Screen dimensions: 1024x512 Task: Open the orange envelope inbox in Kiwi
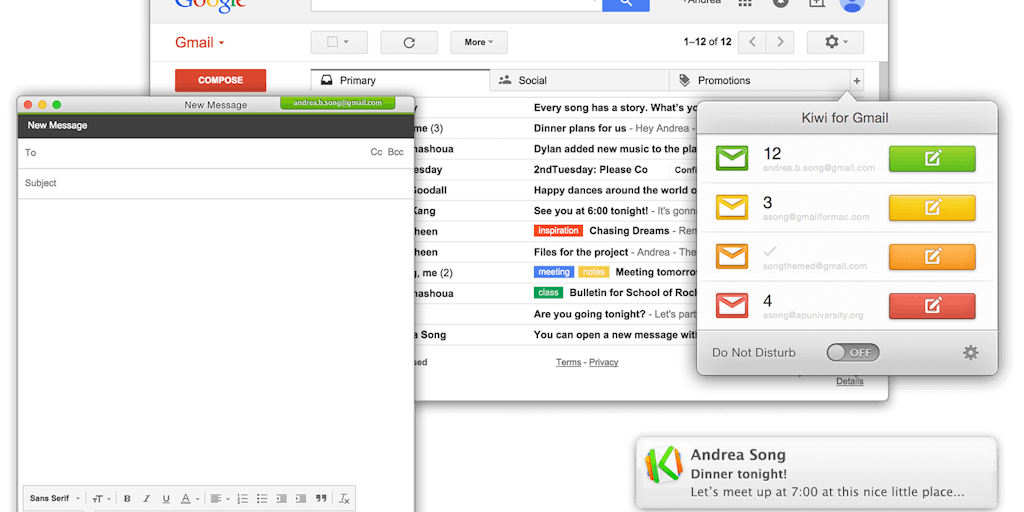point(731,257)
